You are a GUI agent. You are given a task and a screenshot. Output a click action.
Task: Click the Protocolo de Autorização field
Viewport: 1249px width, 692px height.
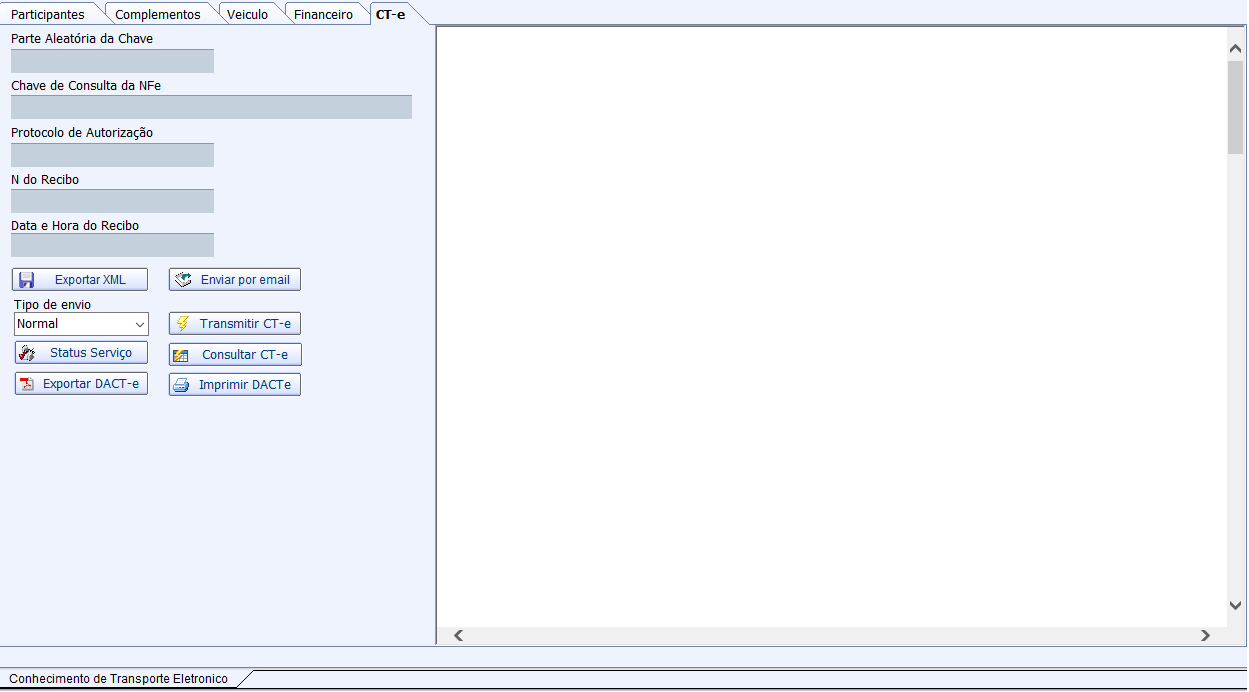[112, 155]
